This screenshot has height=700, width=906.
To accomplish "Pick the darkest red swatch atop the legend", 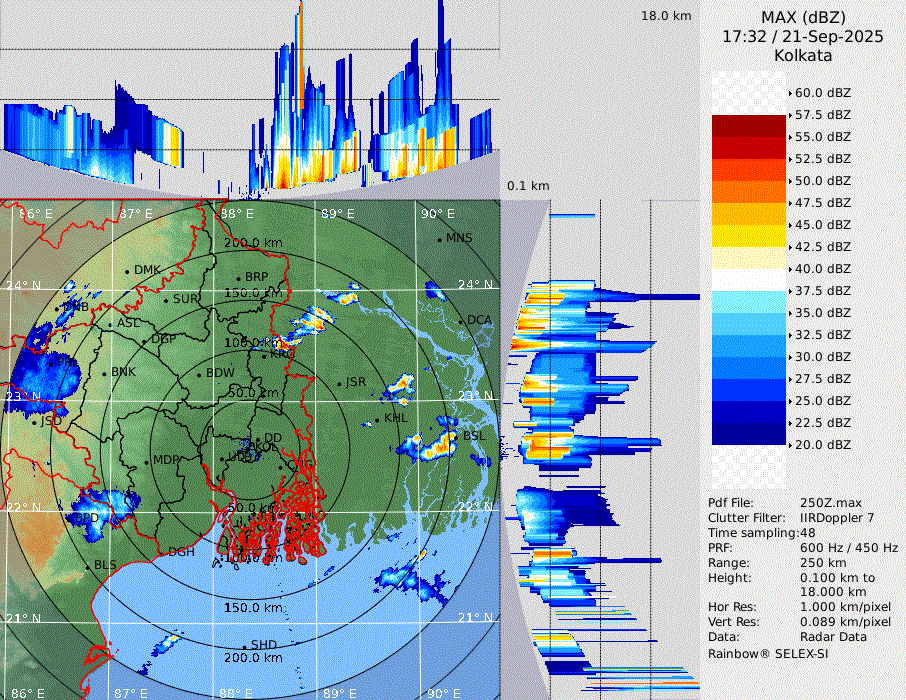I will click(749, 126).
